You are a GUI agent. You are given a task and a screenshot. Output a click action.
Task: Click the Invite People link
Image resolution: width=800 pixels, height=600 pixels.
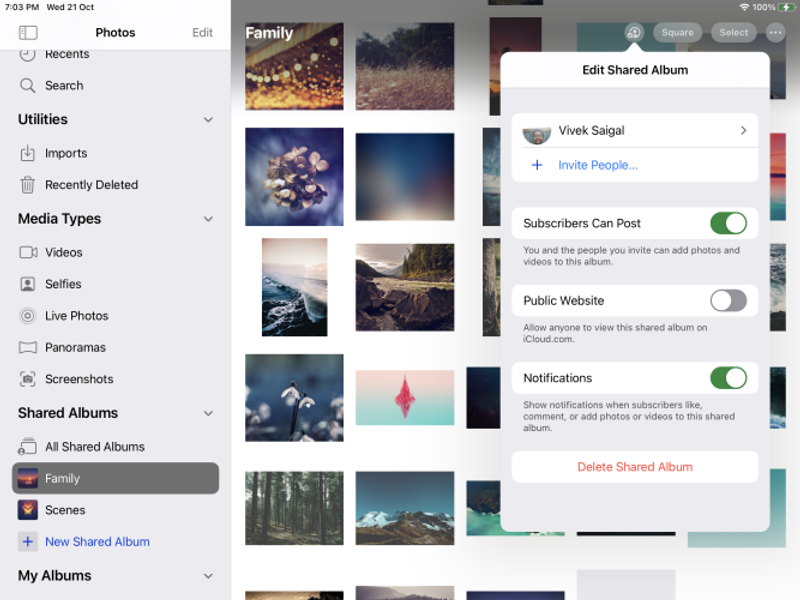tap(597, 165)
